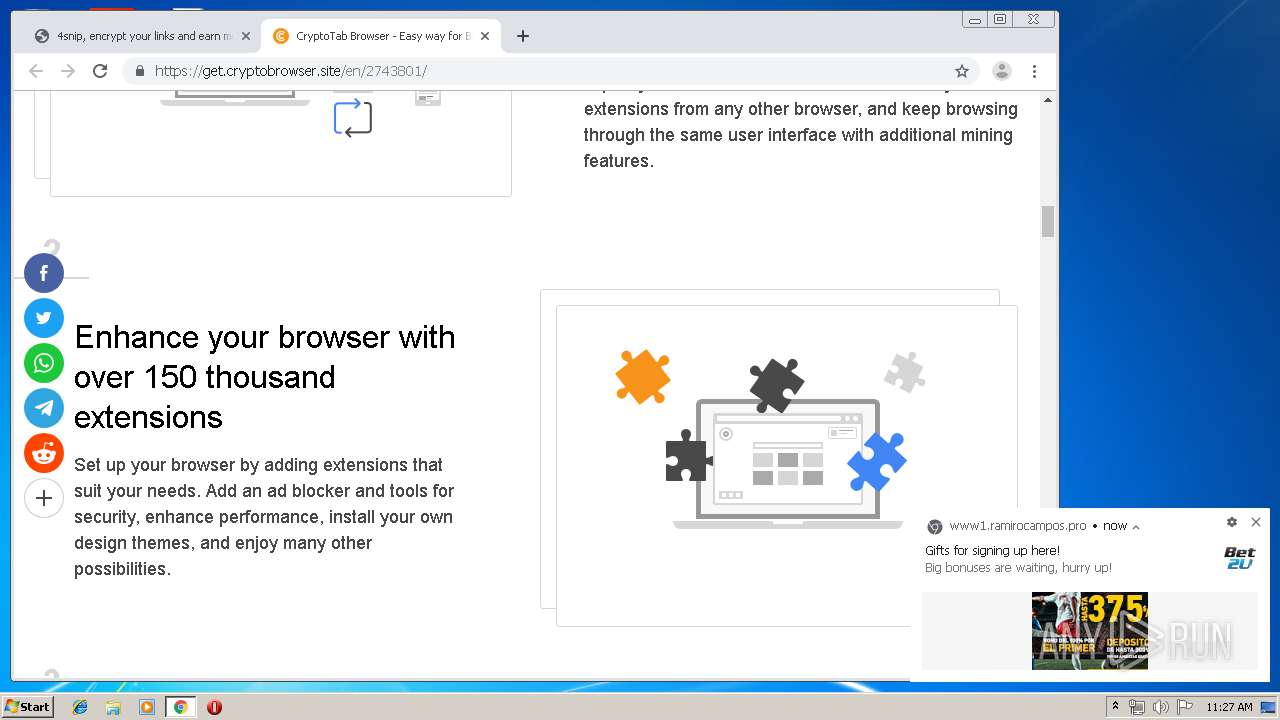
Task: Reload the current page
Action: click(100, 71)
